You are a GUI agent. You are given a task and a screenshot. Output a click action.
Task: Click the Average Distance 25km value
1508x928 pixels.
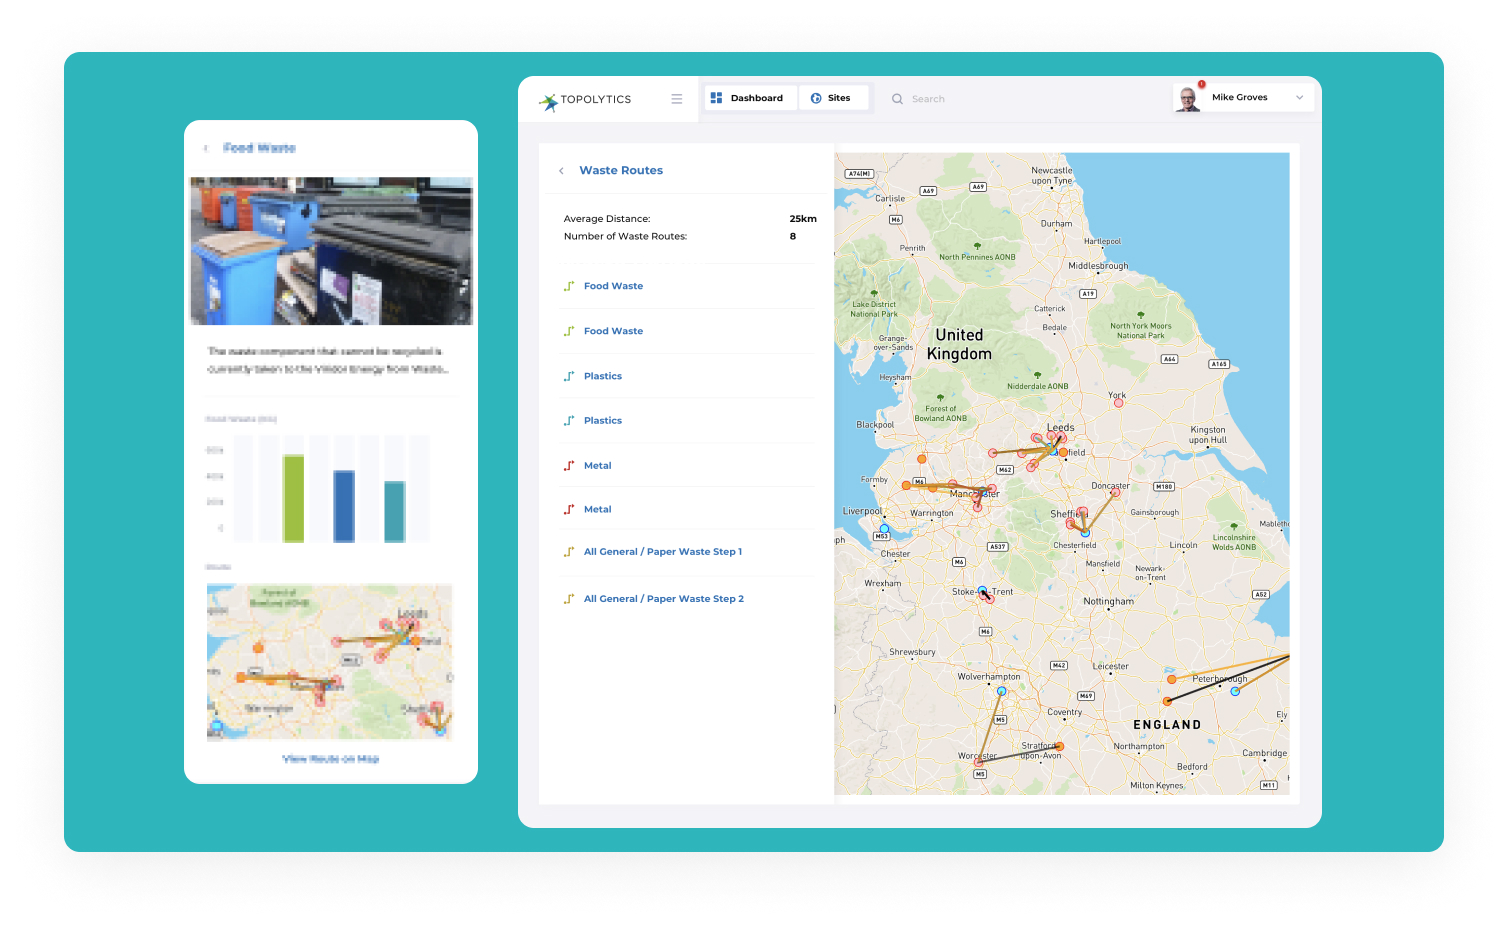point(803,219)
